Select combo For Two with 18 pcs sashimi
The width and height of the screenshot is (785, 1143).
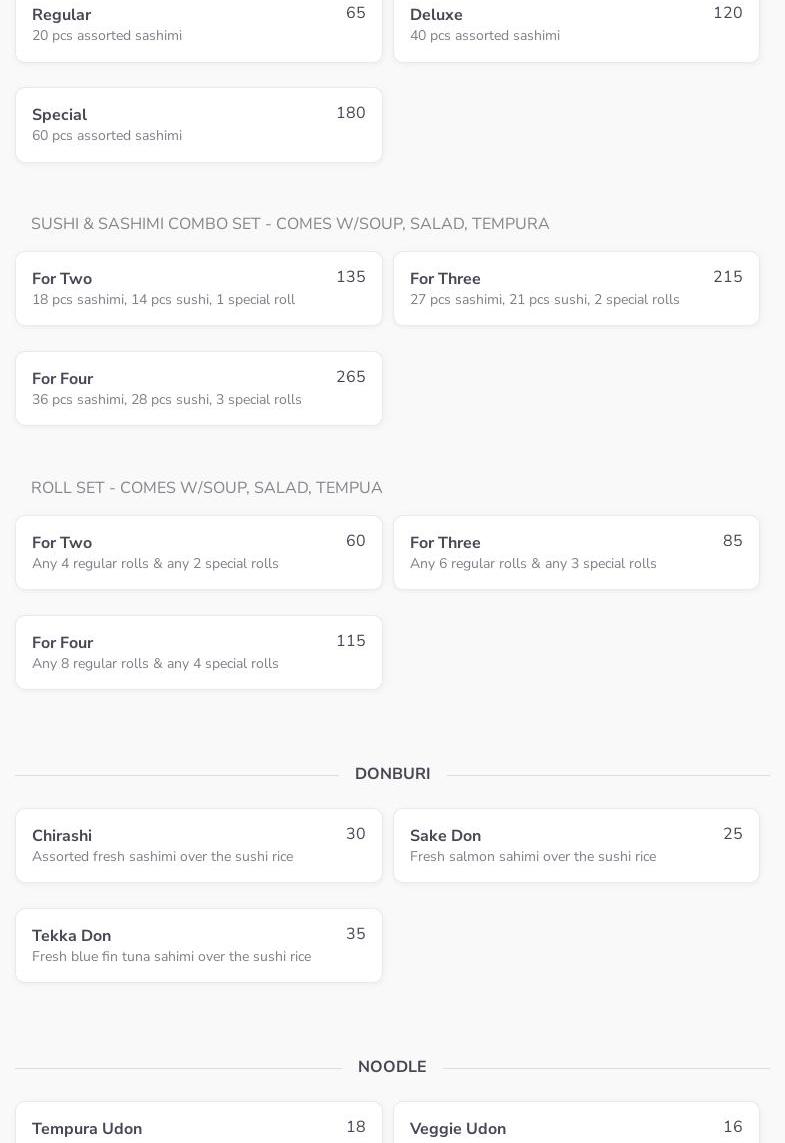[x=198, y=289]
